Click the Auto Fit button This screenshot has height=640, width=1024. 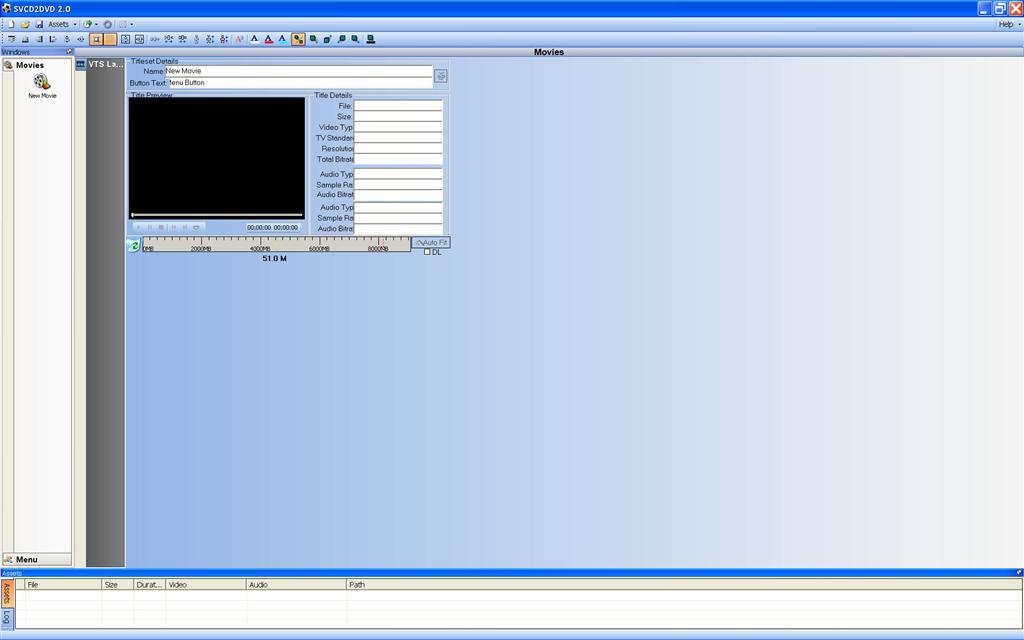tap(431, 242)
